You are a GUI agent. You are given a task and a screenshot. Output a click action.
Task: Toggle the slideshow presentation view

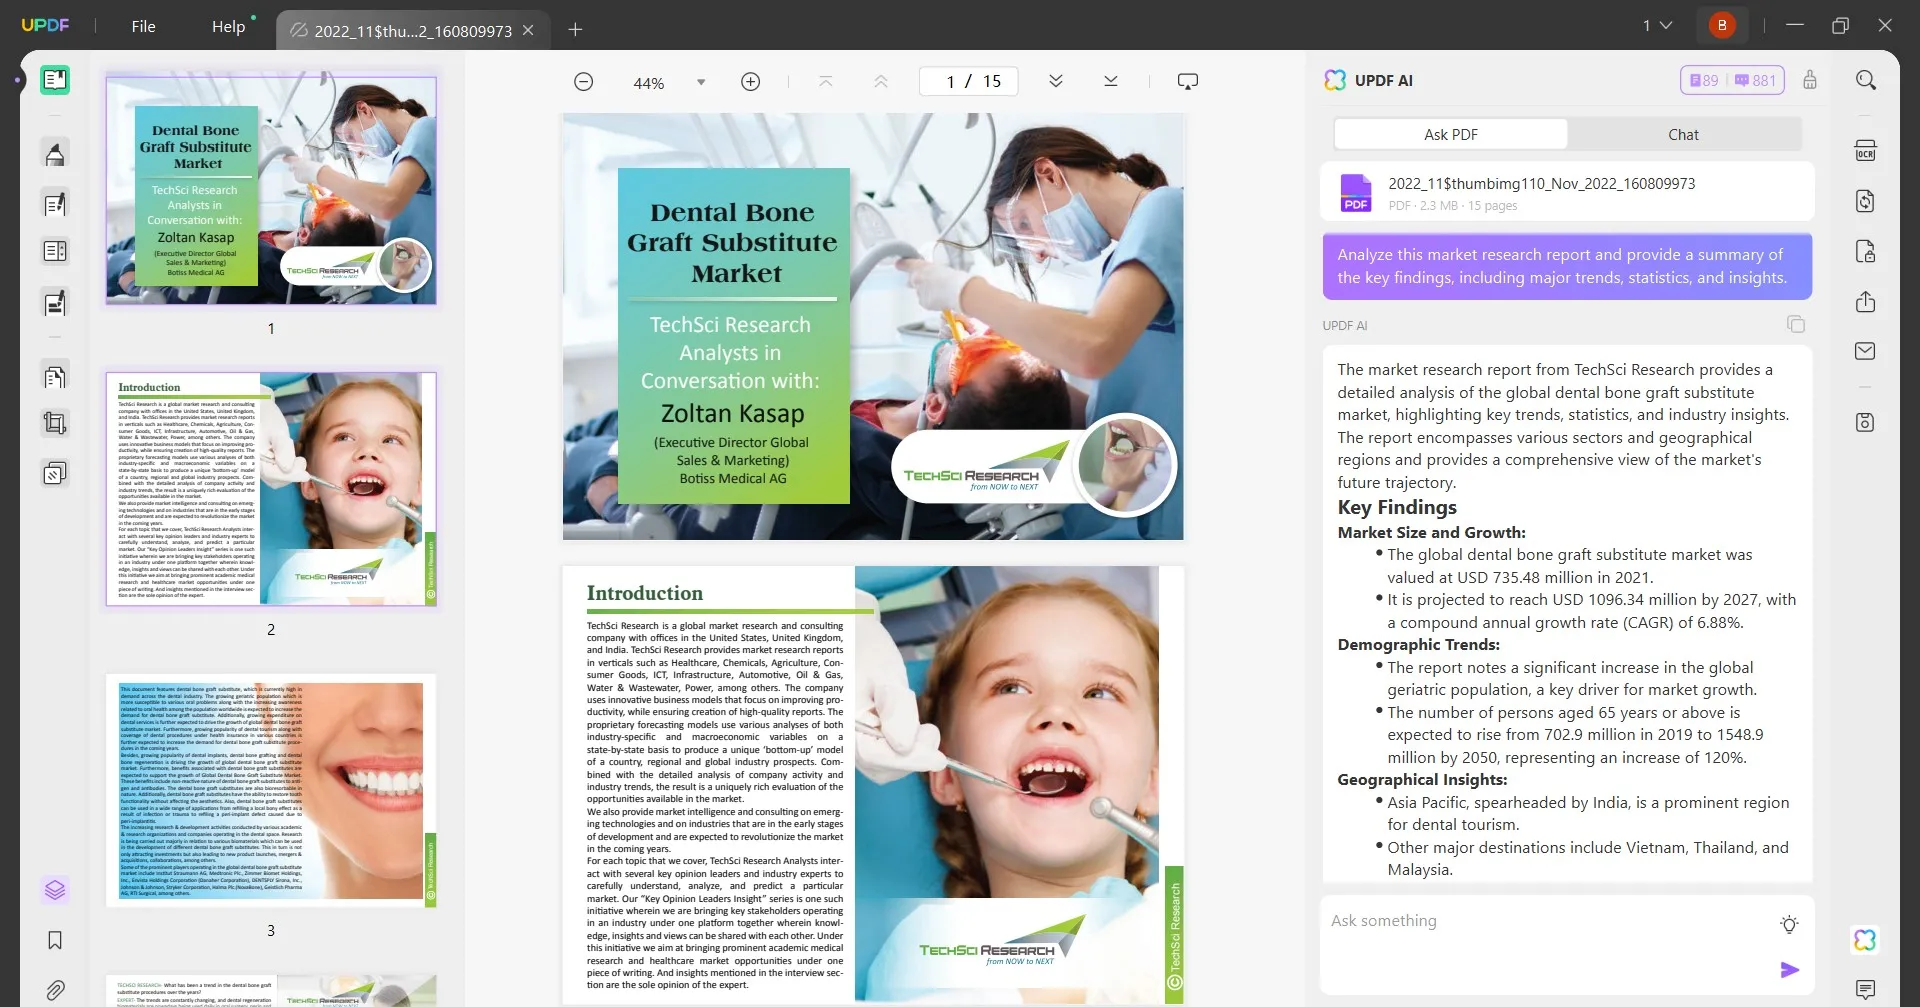coord(1187,82)
